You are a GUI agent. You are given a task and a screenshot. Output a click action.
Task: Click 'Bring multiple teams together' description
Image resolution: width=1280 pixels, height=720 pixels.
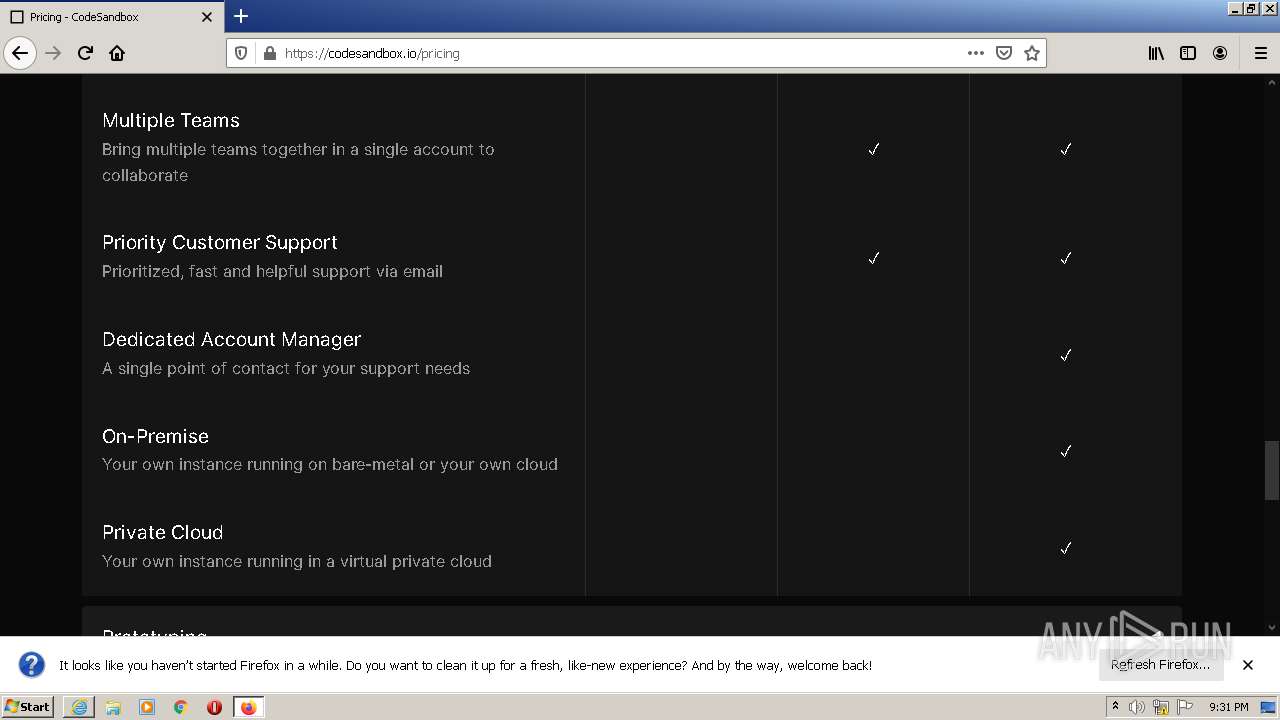298,162
